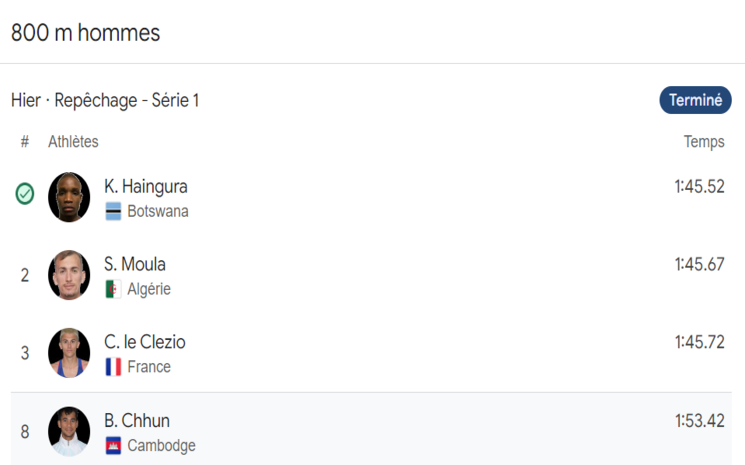Click the 800 m hommes heading
Viewport: 745px width, 465px height.
(85, 32)
